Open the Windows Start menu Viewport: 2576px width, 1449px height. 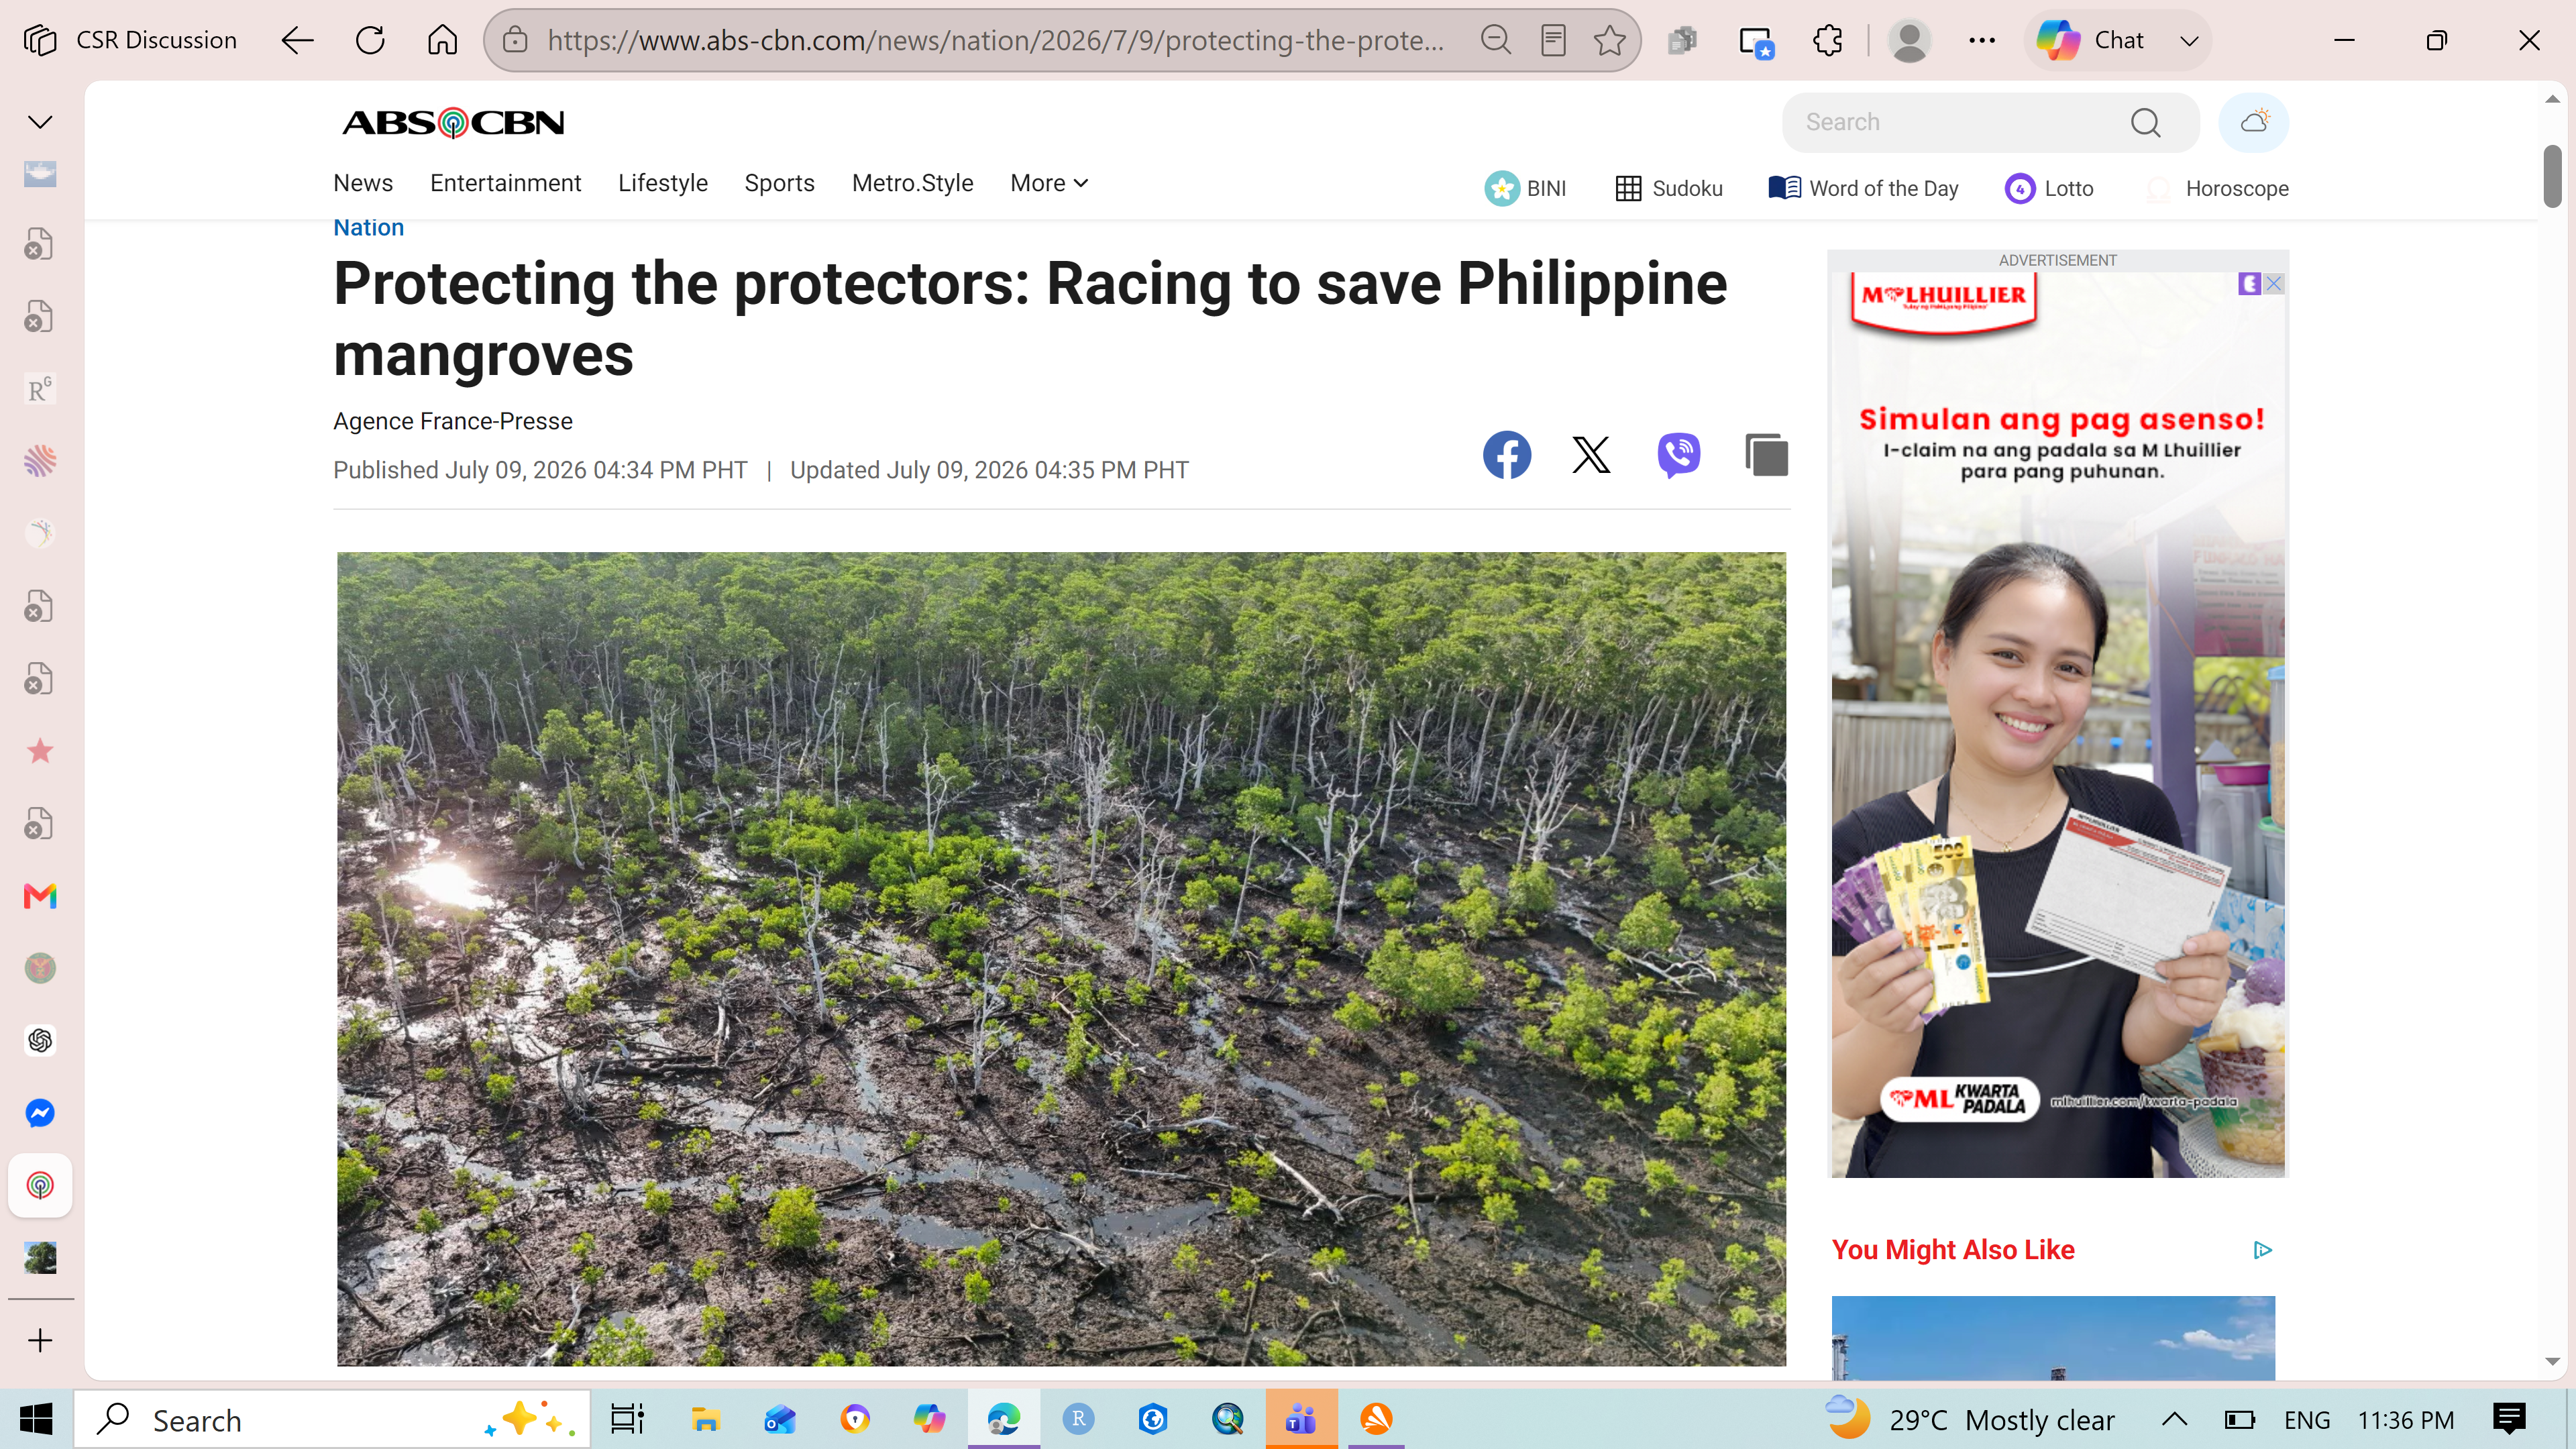pyautogui.click(x=36, y=1419)
